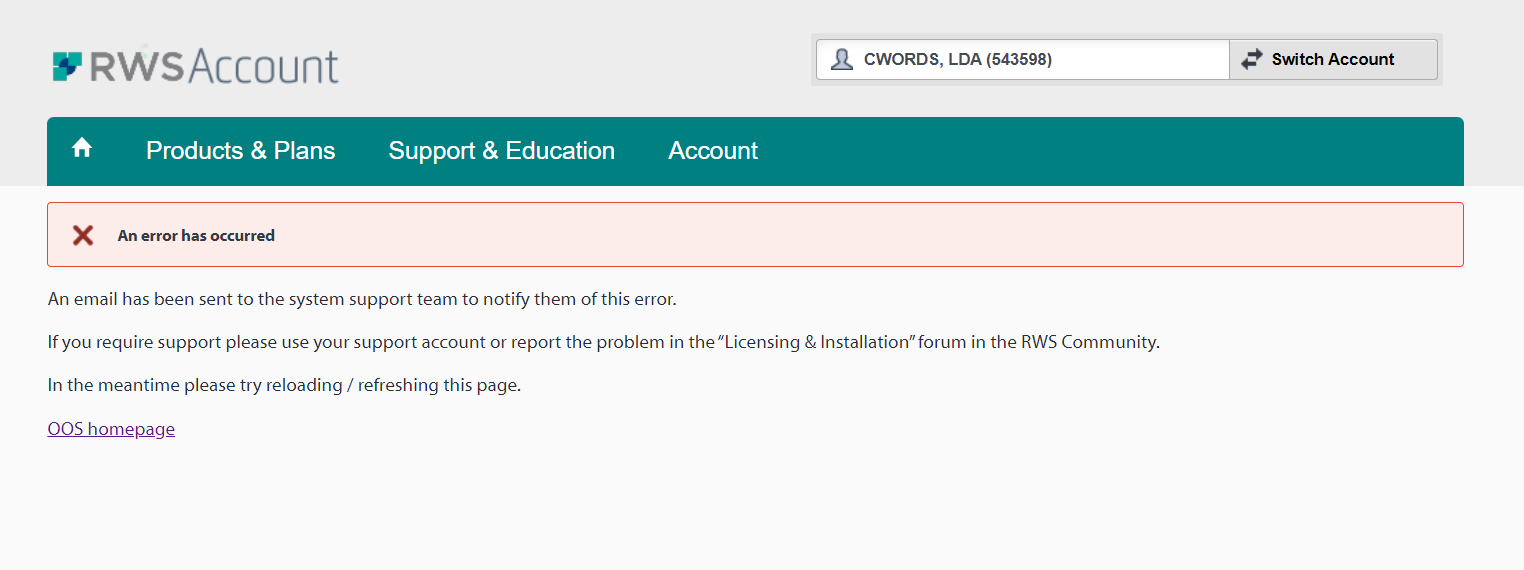This screenshot has height=570, width=1524.
Task: Click the user avatar icon beside CWORDS
Action: coord(842,59)
